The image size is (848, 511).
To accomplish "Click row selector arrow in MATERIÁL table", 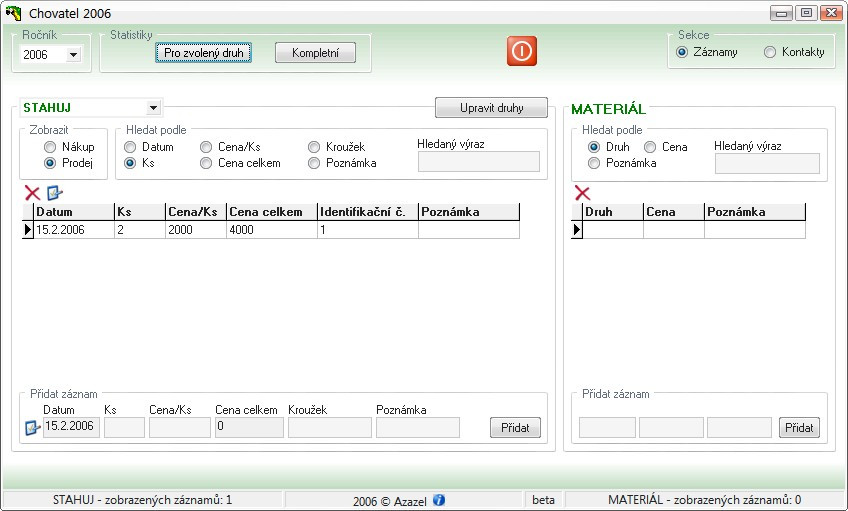I will 577,230.
